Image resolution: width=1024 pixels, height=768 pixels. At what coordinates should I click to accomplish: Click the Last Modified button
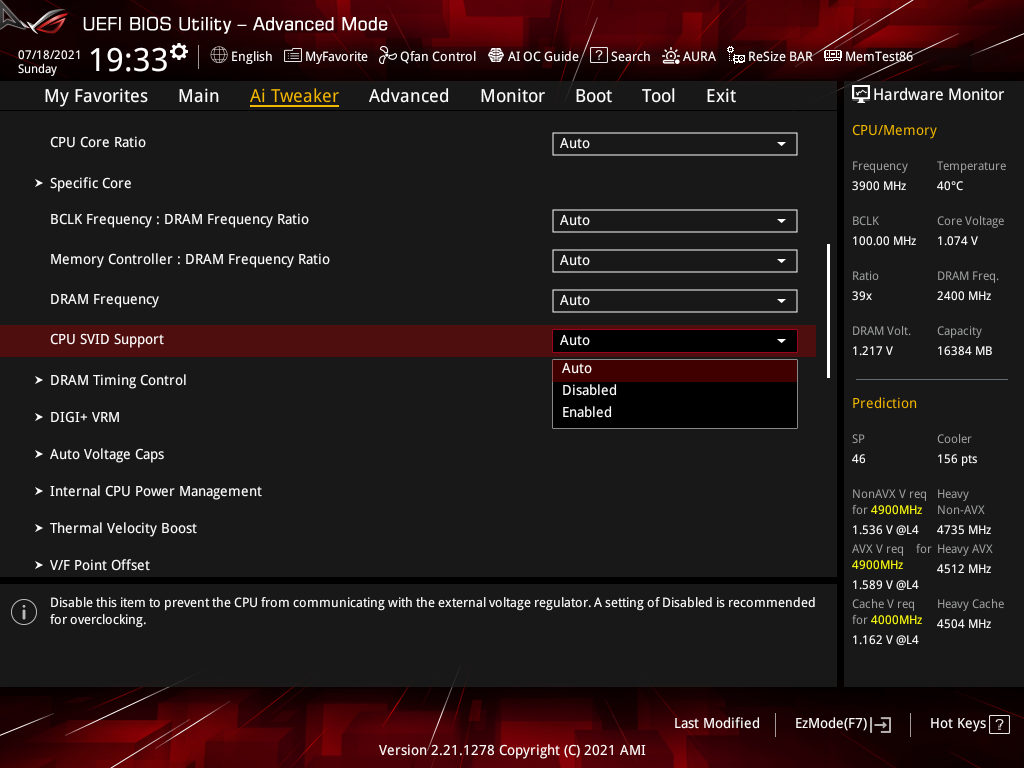(716, 723)
